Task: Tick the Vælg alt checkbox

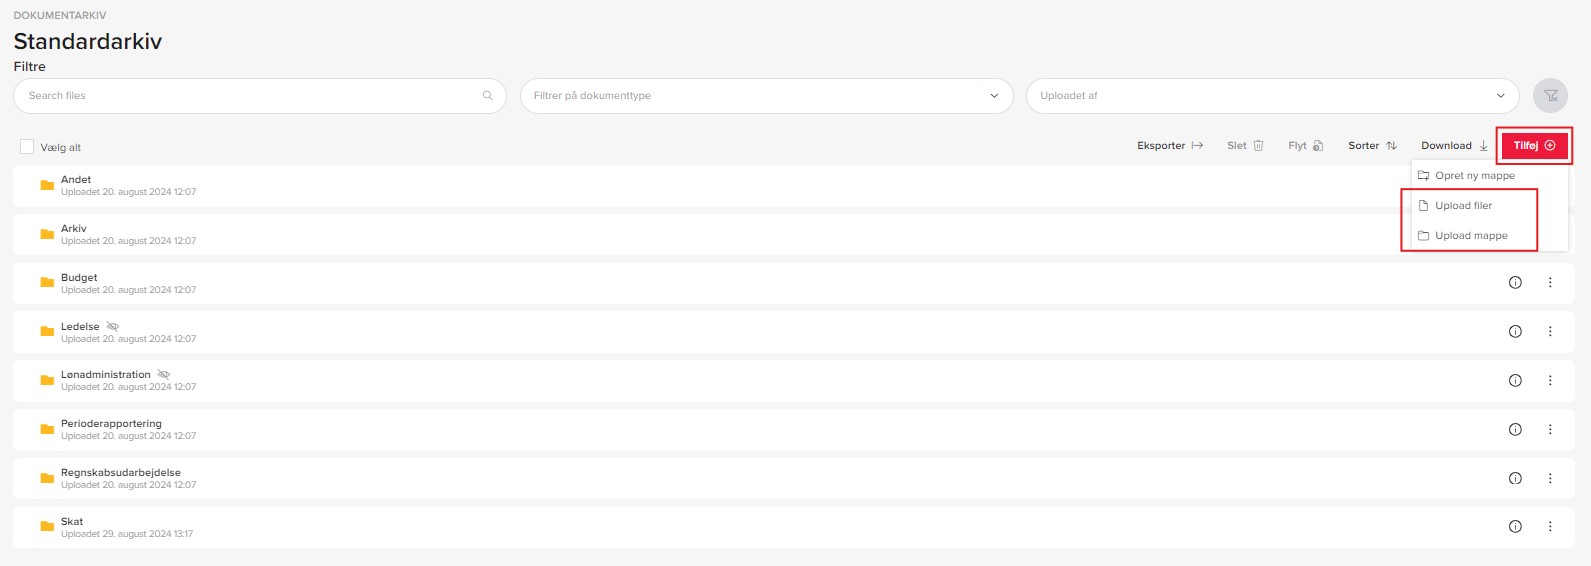Action: click(27, 147)
